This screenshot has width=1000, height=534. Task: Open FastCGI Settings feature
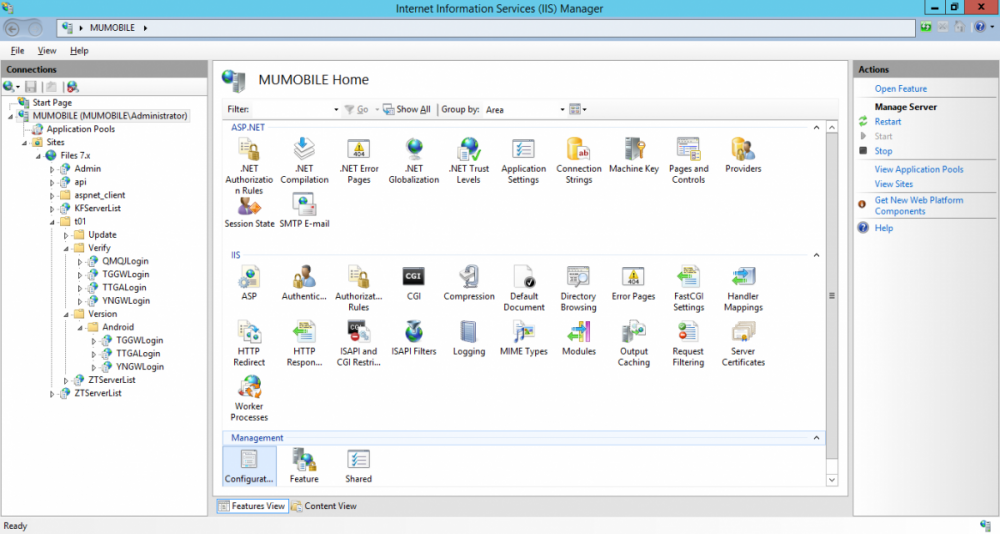pyautogui.click(x=688, y=288)
